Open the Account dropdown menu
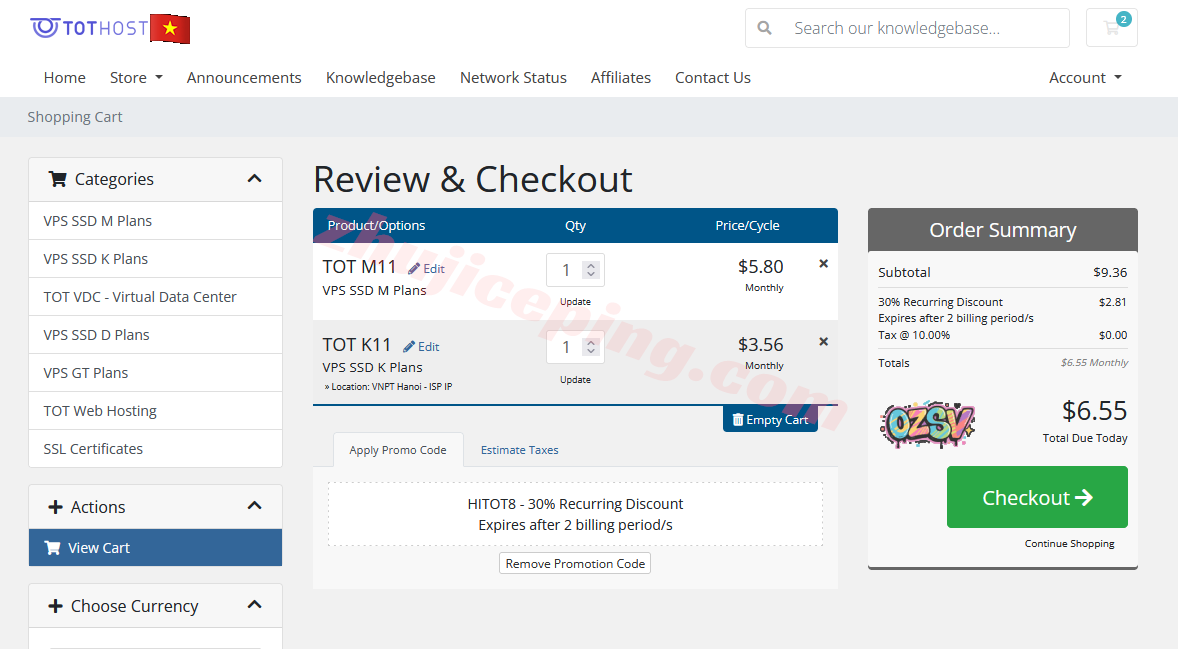Image resolution: width=1178 pixels, height=649 pixels. tap(1085, 78)
